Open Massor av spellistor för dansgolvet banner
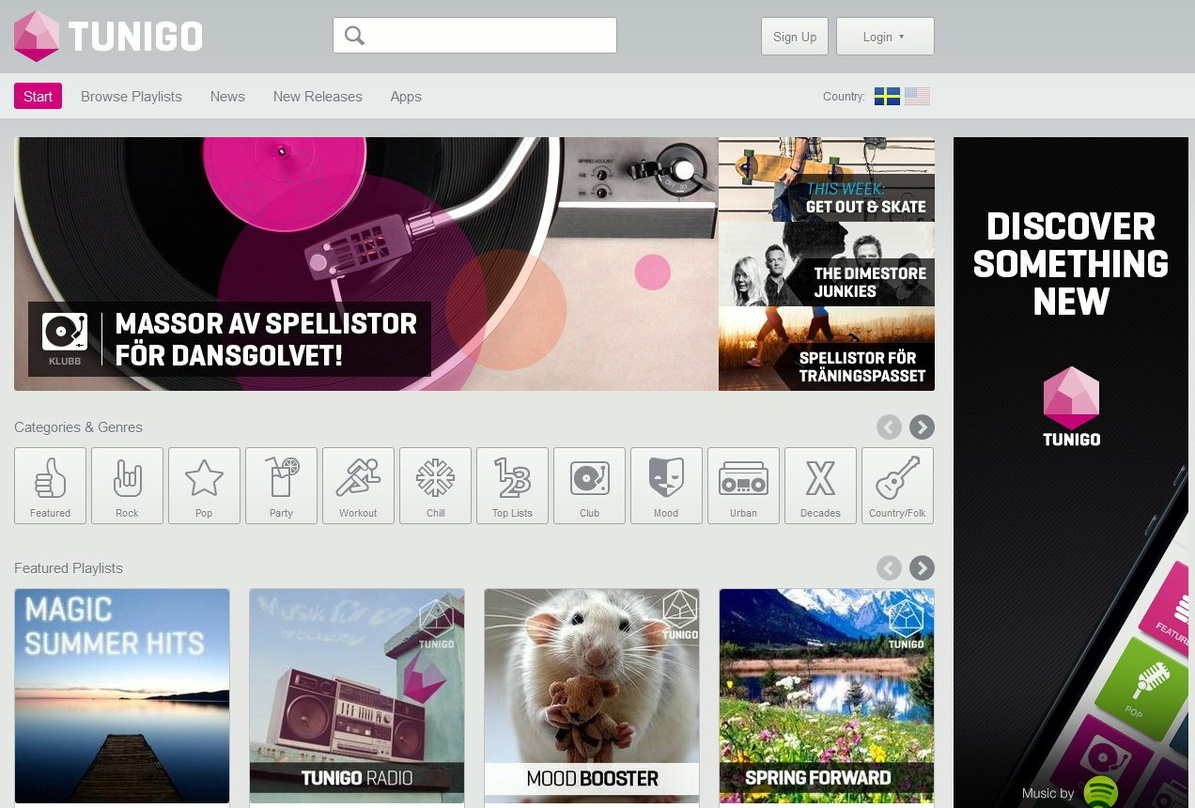Viewport: 1195px width, 808px height. pos(366,264)
